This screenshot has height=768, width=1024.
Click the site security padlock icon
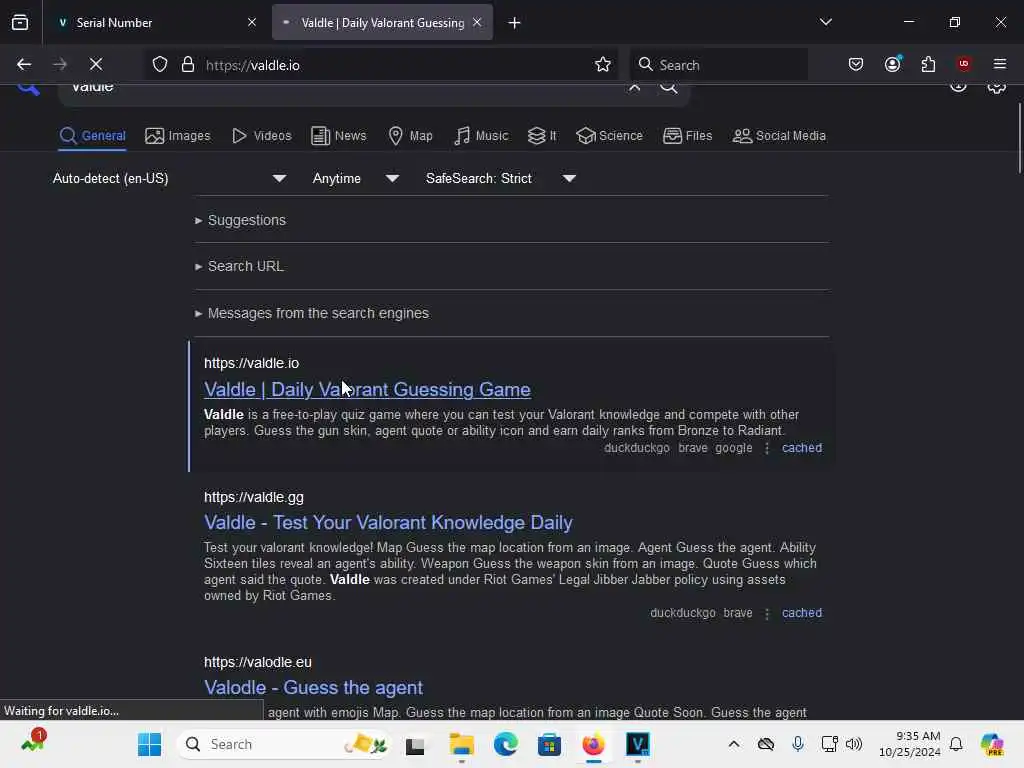pos(188,65)
